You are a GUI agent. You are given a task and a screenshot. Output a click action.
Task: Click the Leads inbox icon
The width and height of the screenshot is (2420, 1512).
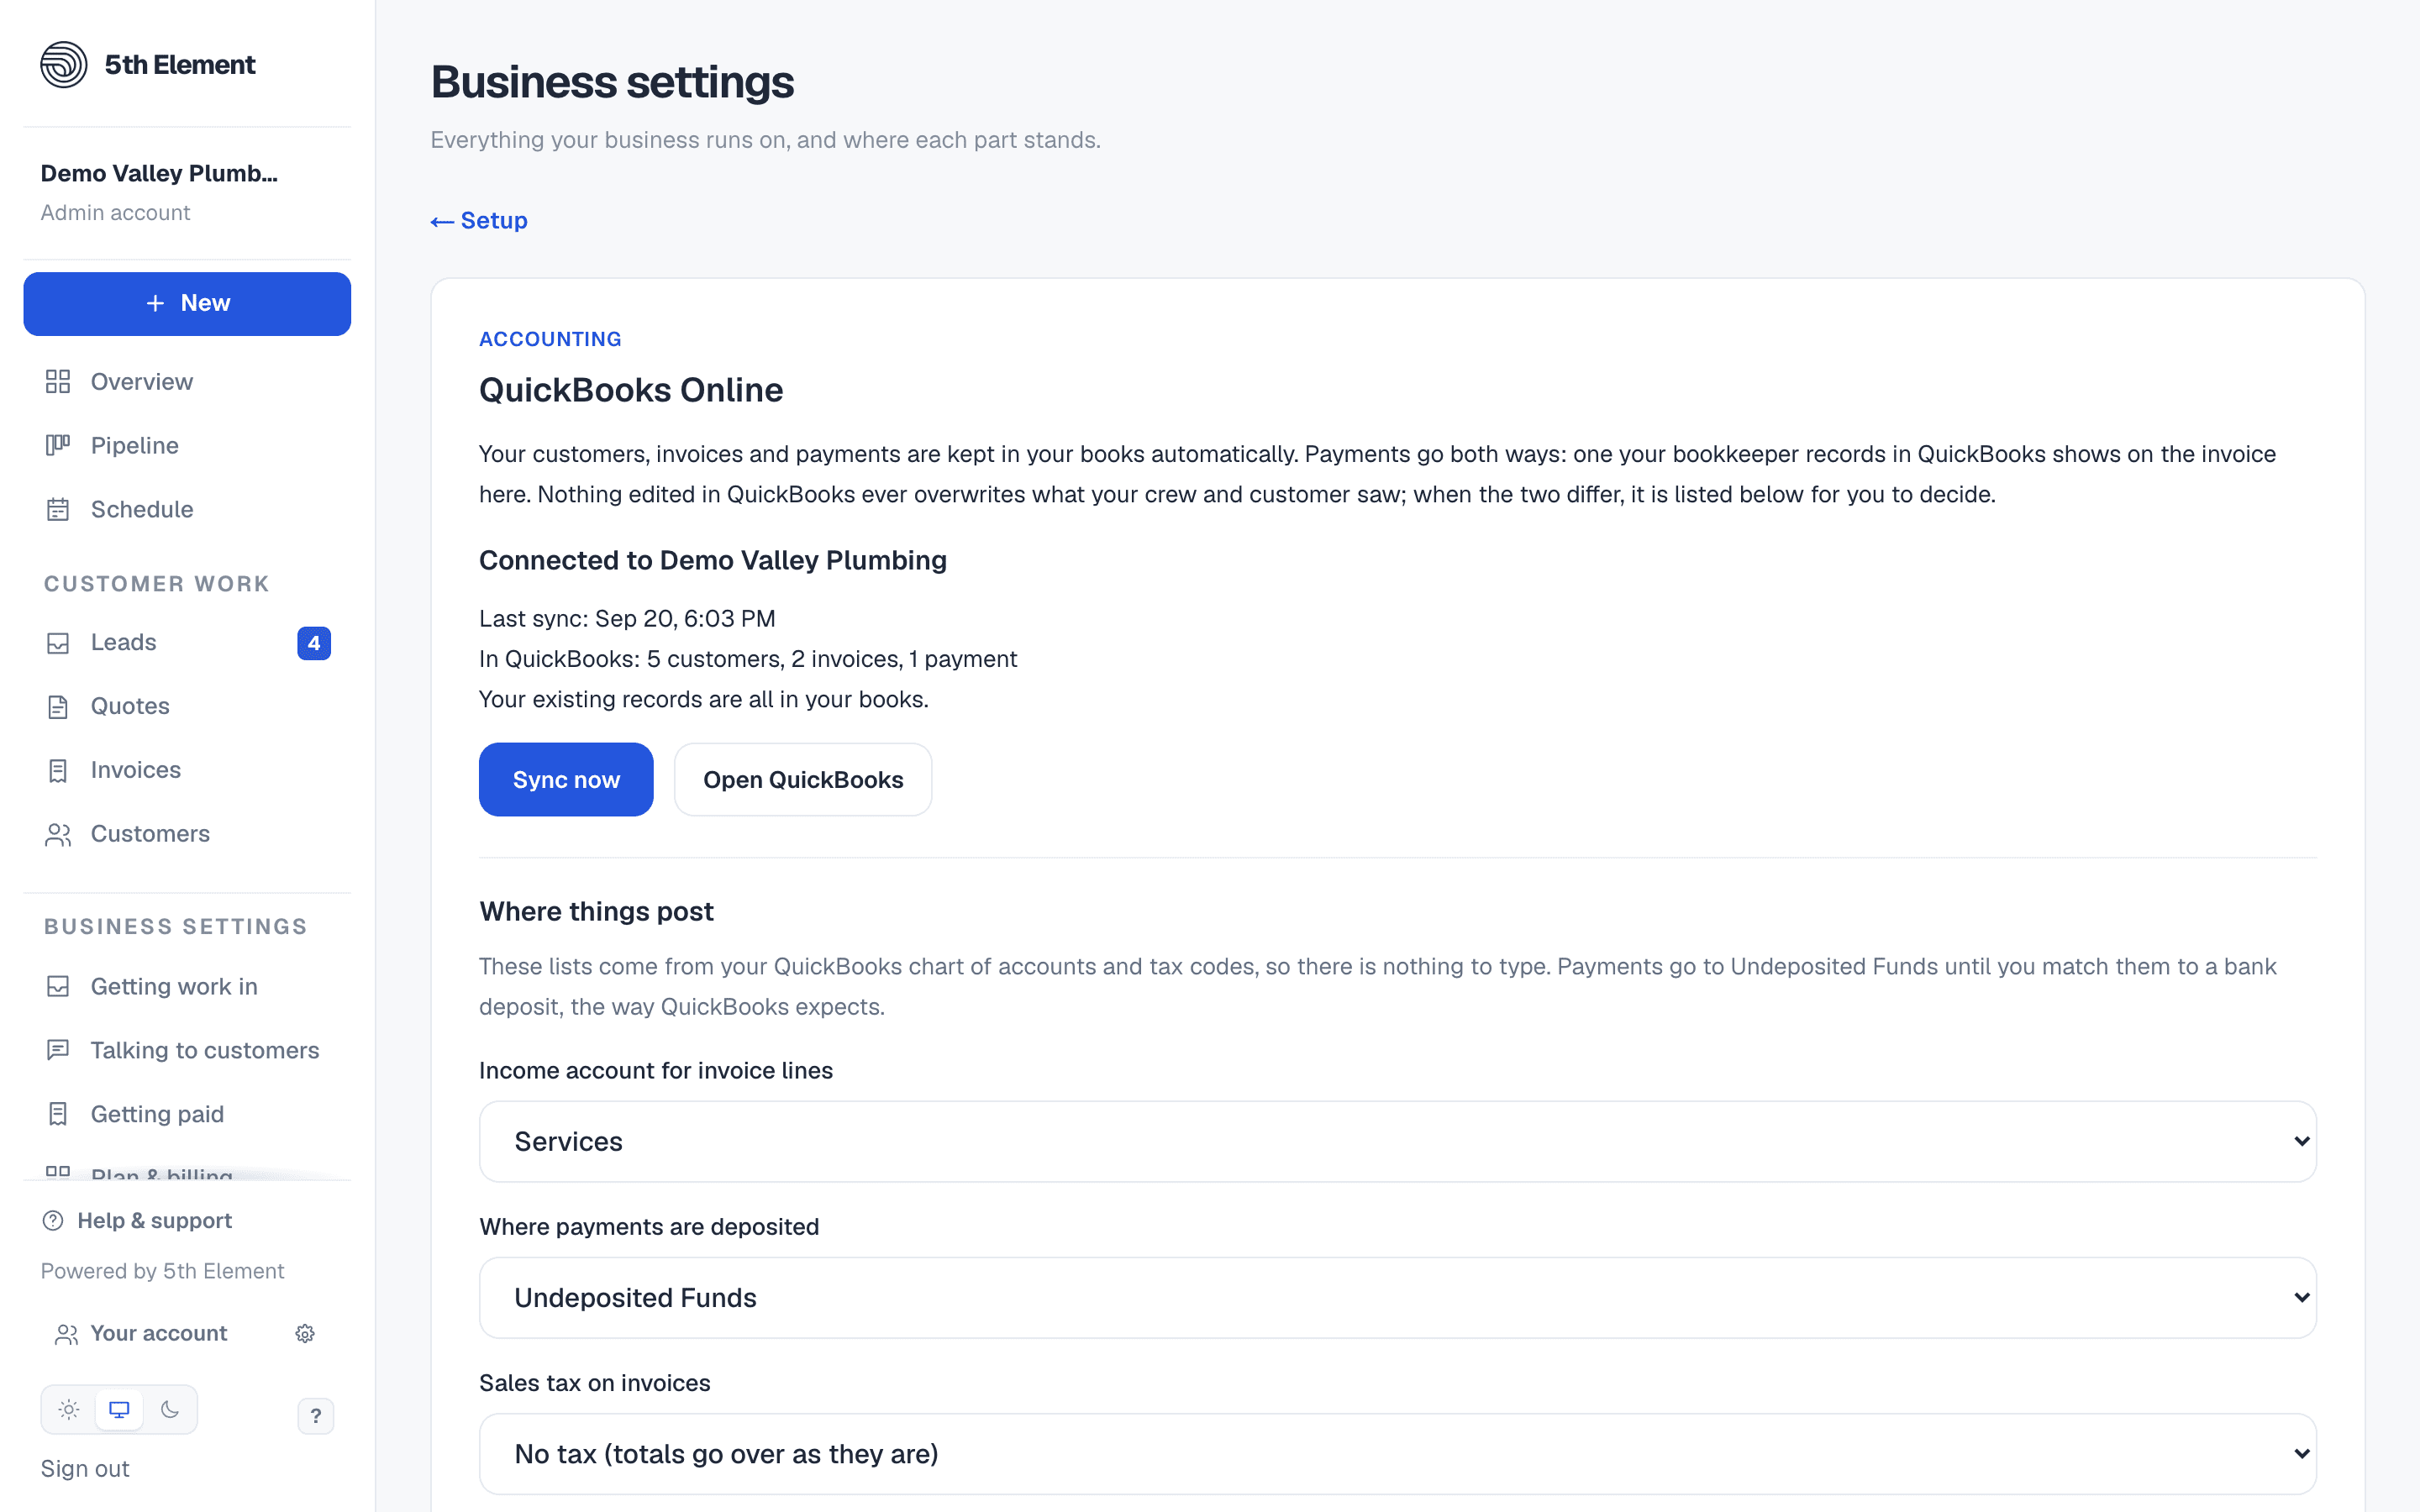pyautogui.click(x=58, y=643)
